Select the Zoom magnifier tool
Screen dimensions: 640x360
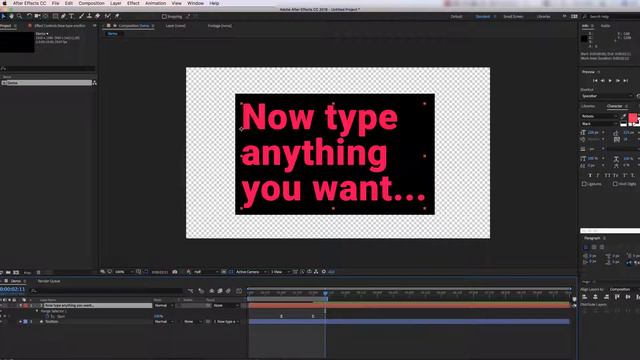coord(19,16)
